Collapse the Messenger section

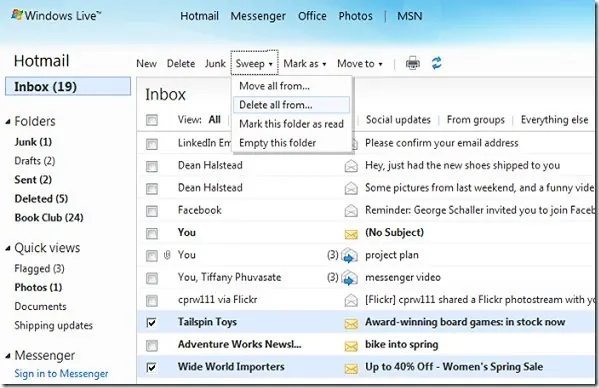point(8,356)
